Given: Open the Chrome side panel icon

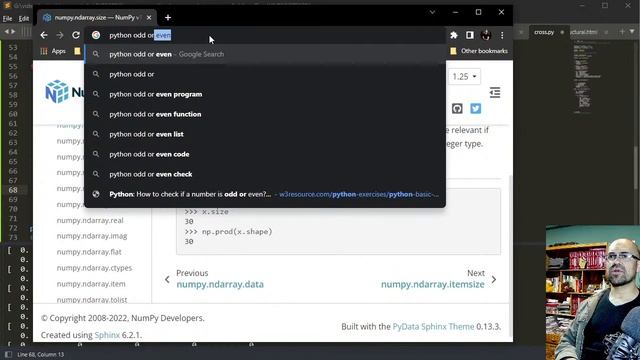Looking at the screenshot, I should pyautogui.click(x=470, y=35).
